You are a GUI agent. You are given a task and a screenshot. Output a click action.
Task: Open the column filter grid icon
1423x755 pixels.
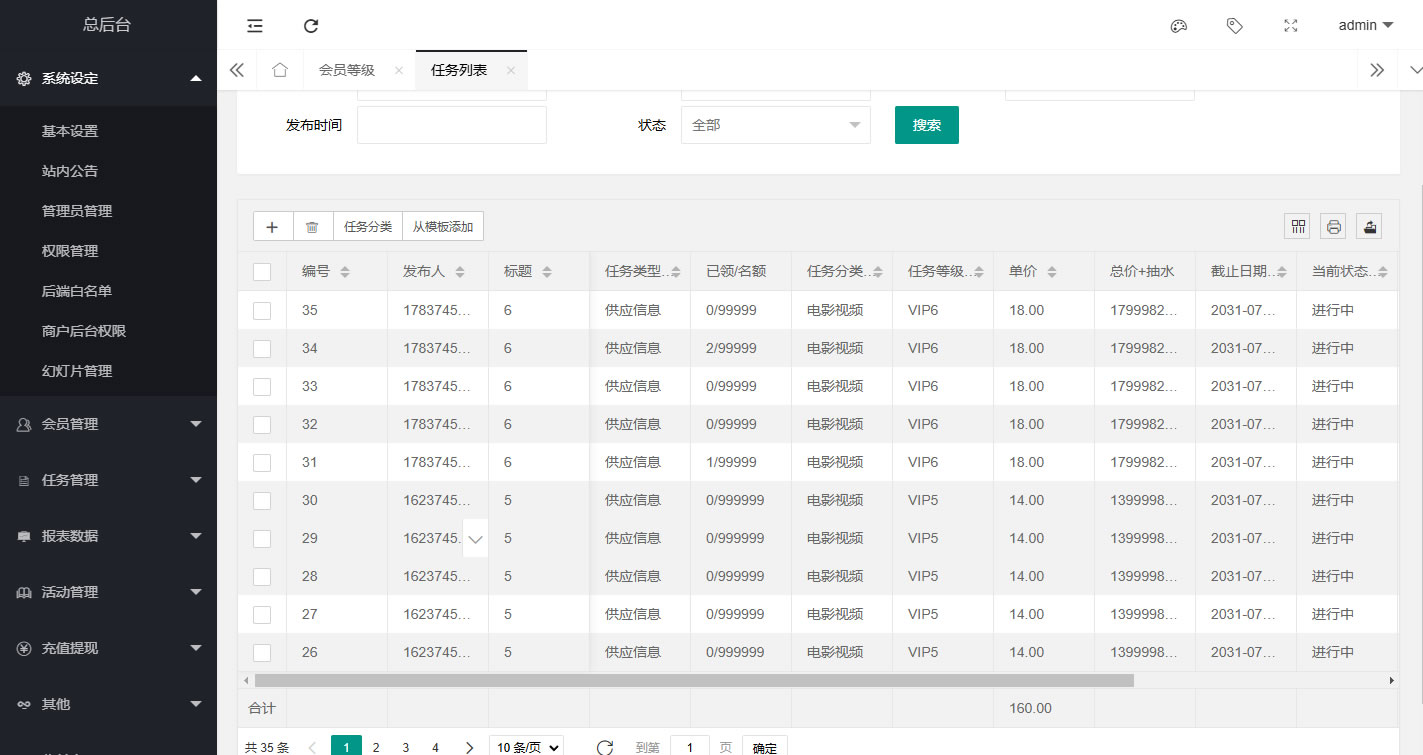coord(1299,227)
